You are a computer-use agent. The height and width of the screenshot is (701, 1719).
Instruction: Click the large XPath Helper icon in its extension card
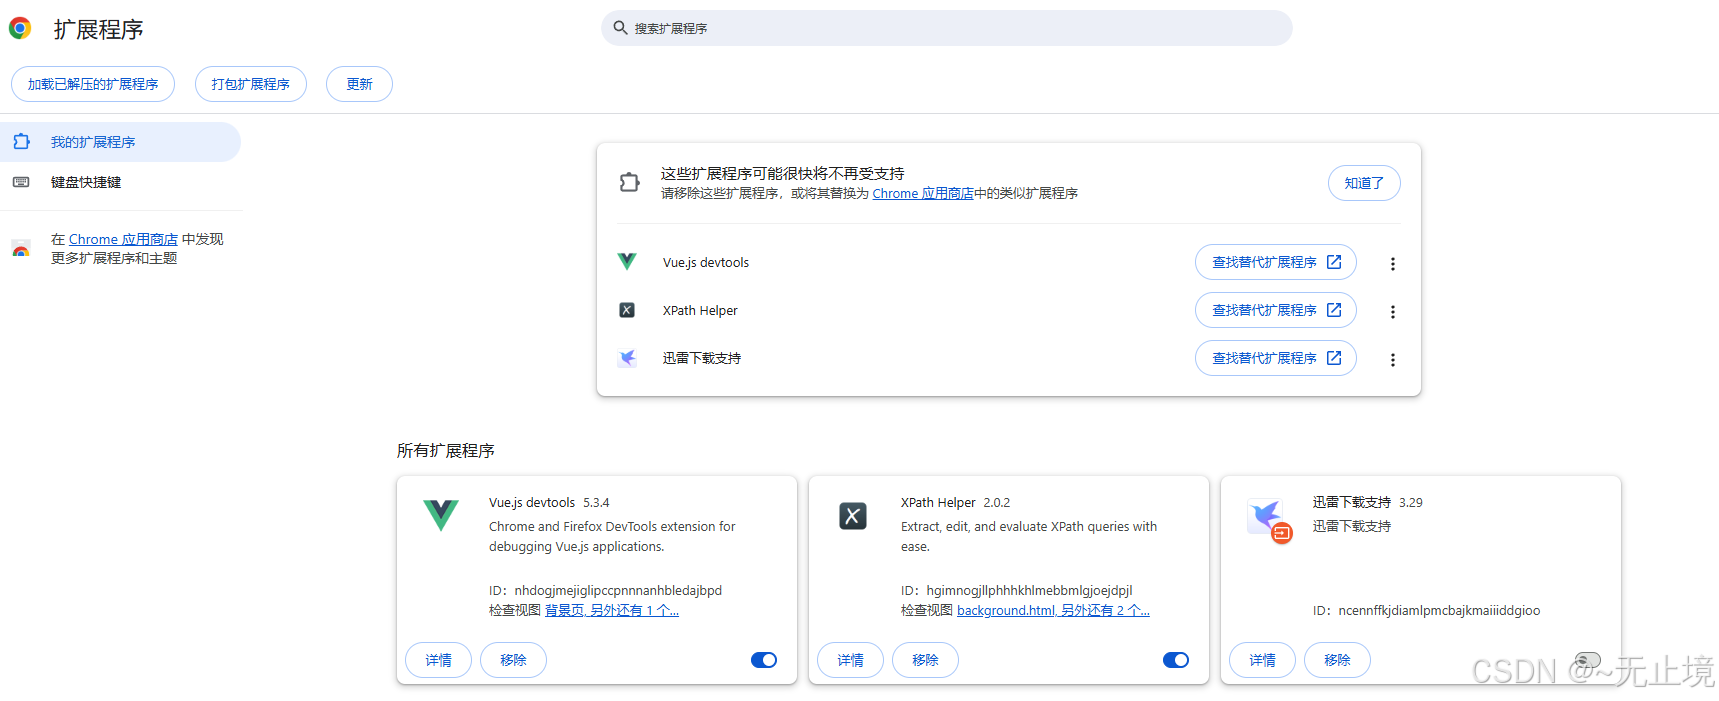(853, 516)
